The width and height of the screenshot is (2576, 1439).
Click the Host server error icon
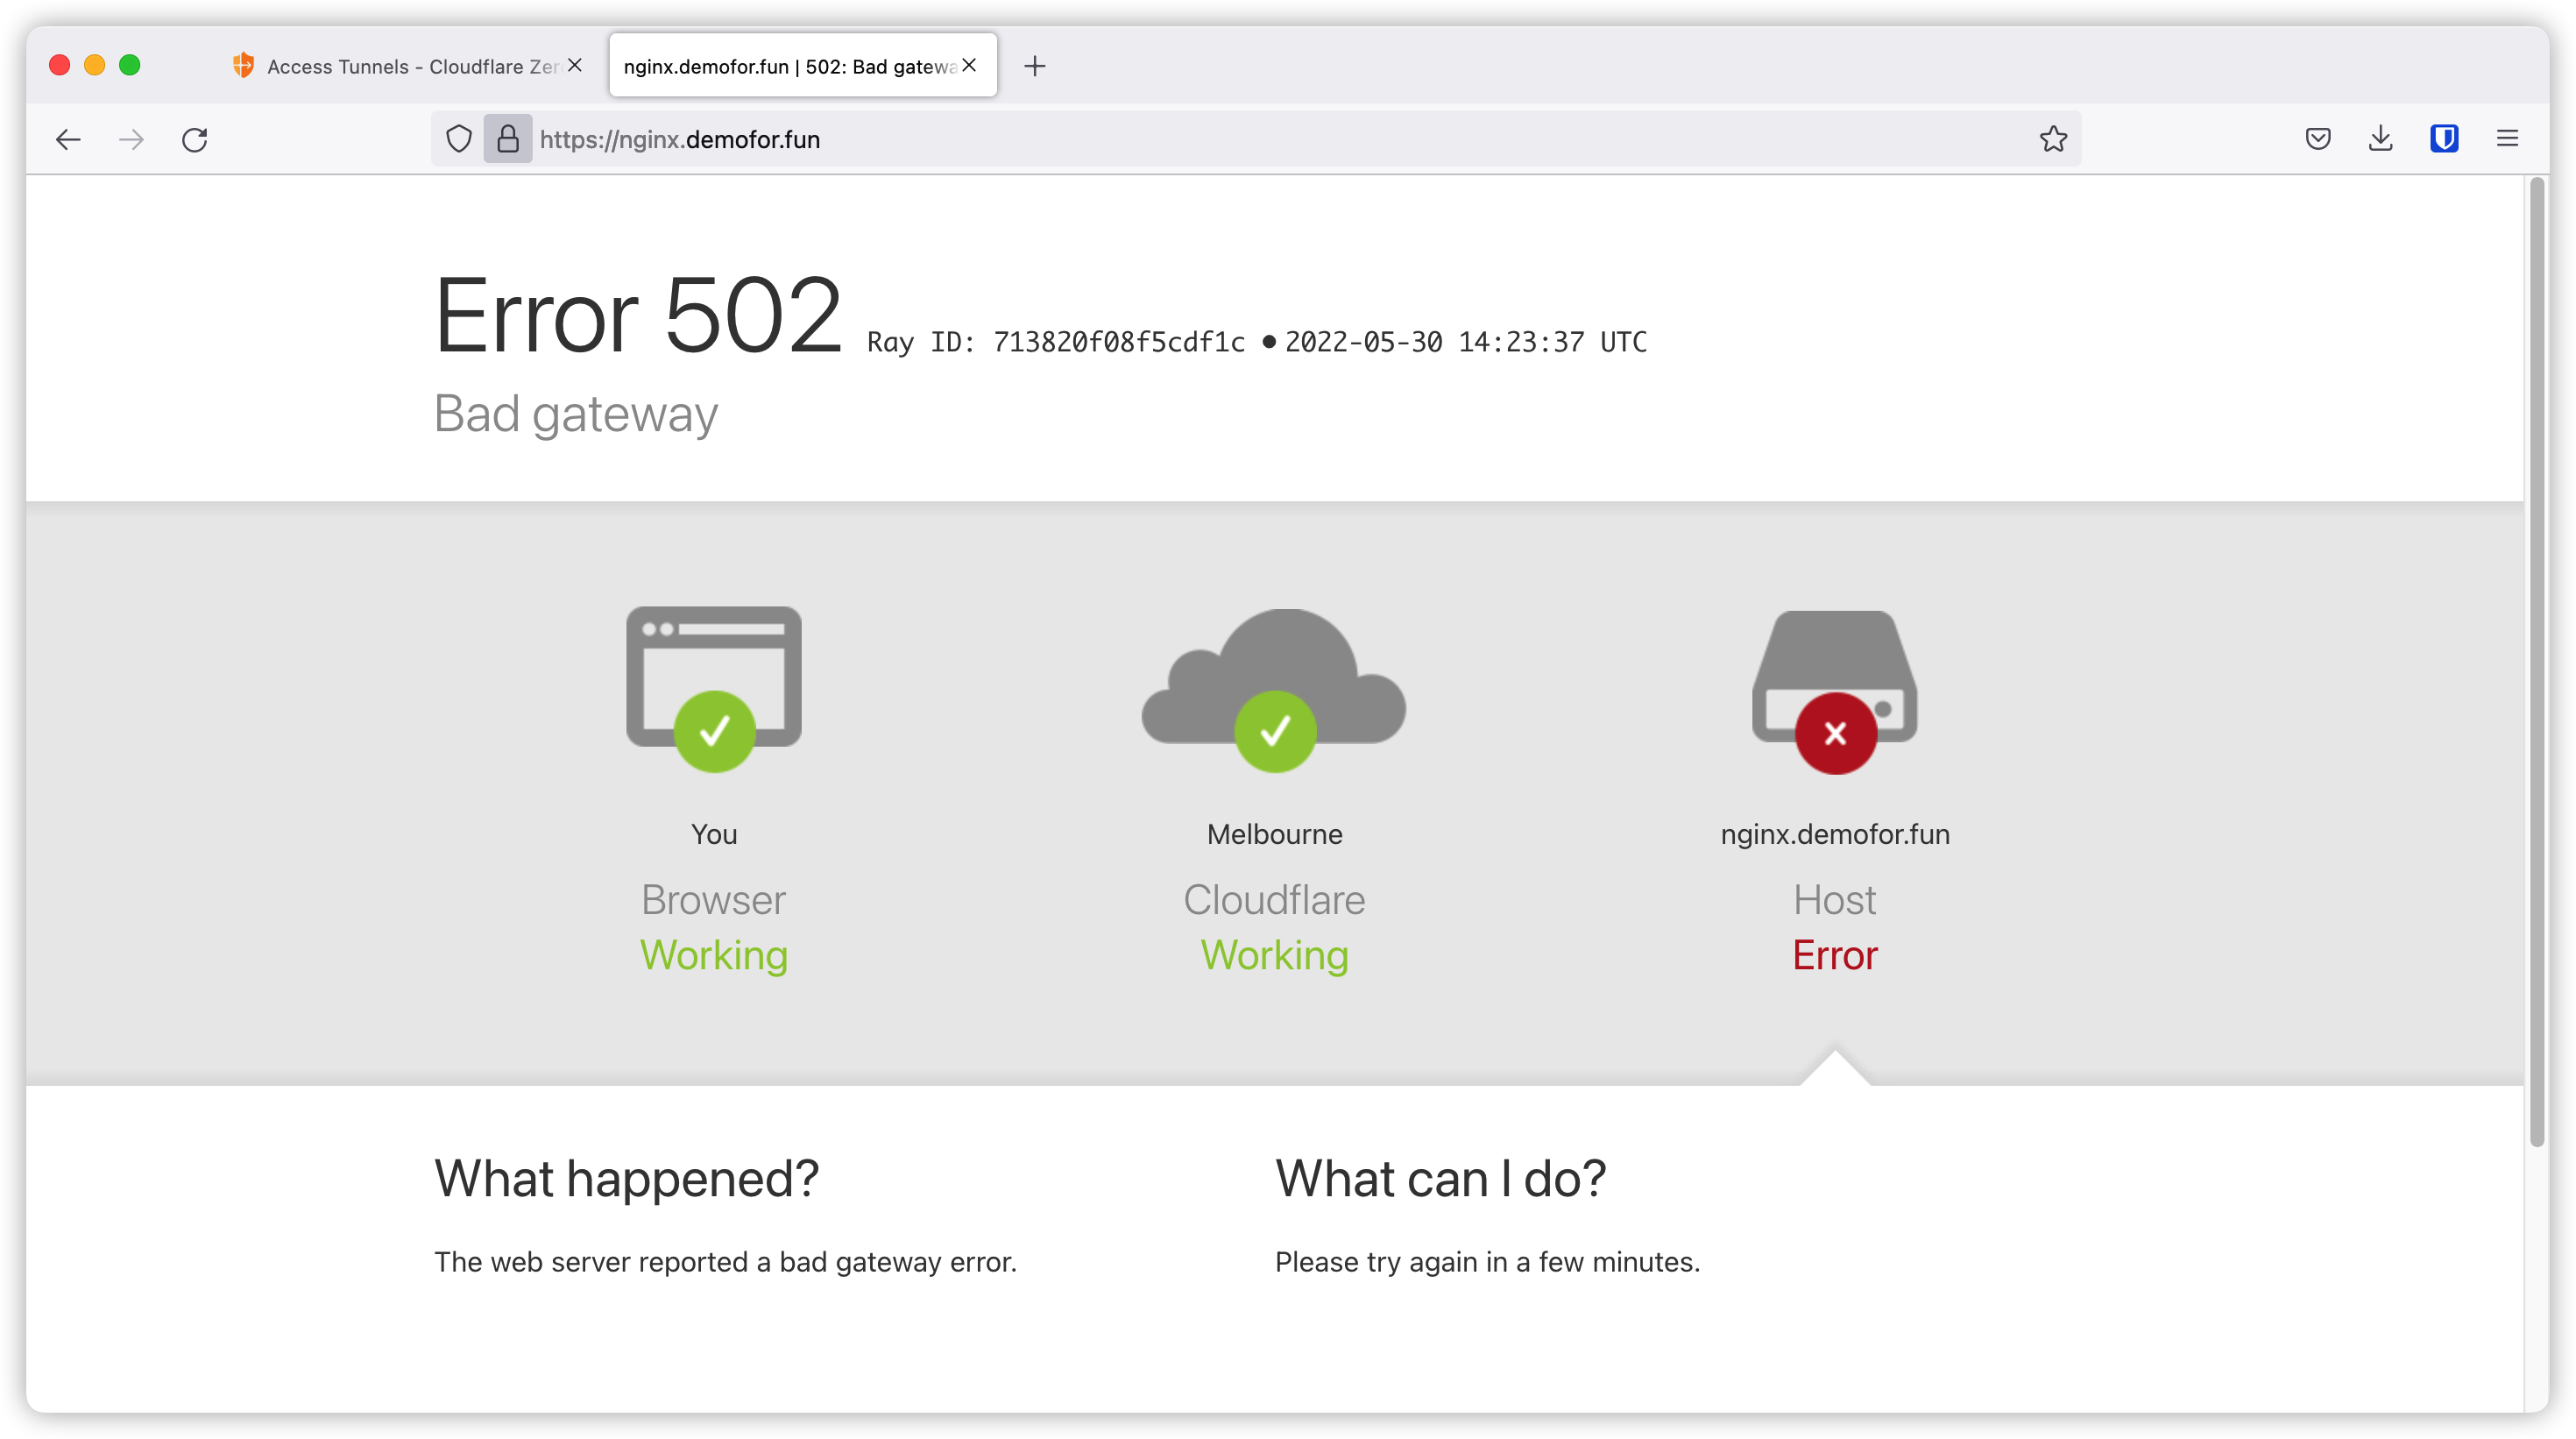pos(1834,690)
